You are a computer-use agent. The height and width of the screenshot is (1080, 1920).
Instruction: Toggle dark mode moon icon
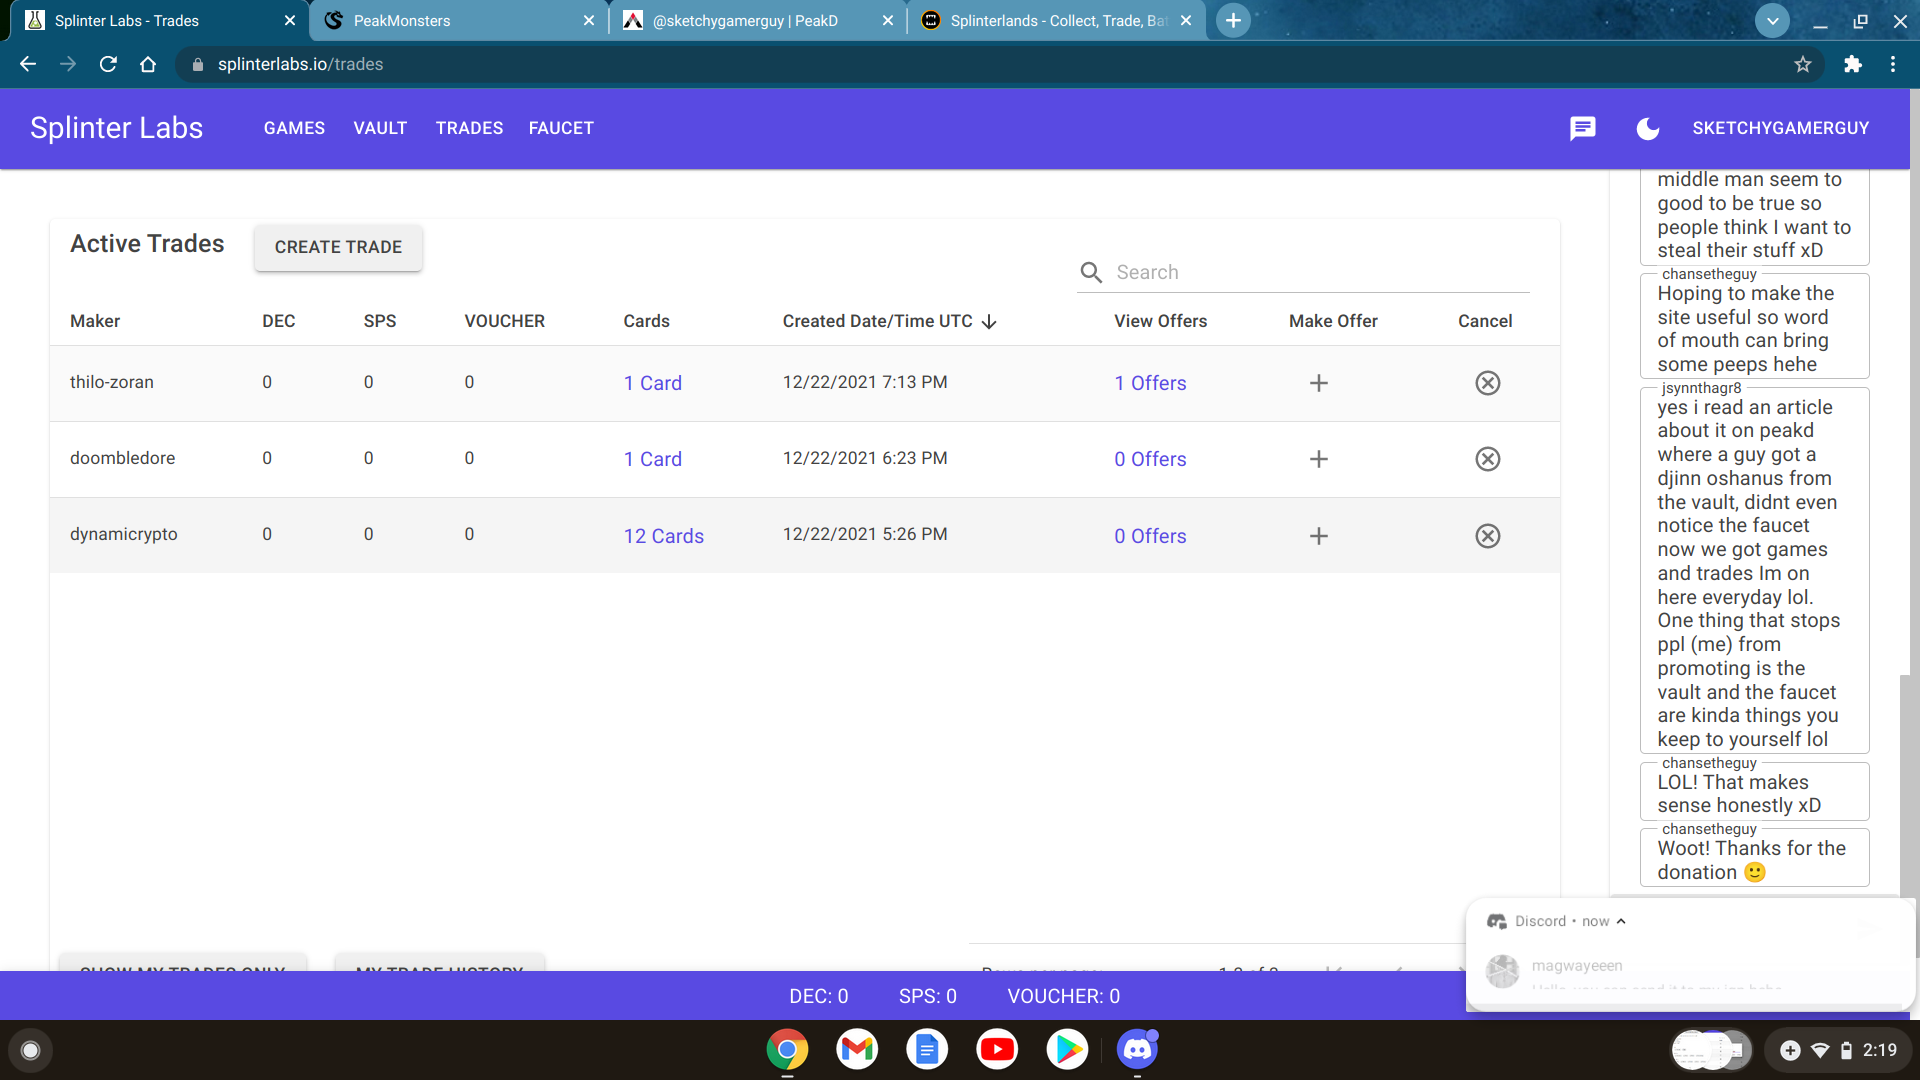[x=1648, y=128]
